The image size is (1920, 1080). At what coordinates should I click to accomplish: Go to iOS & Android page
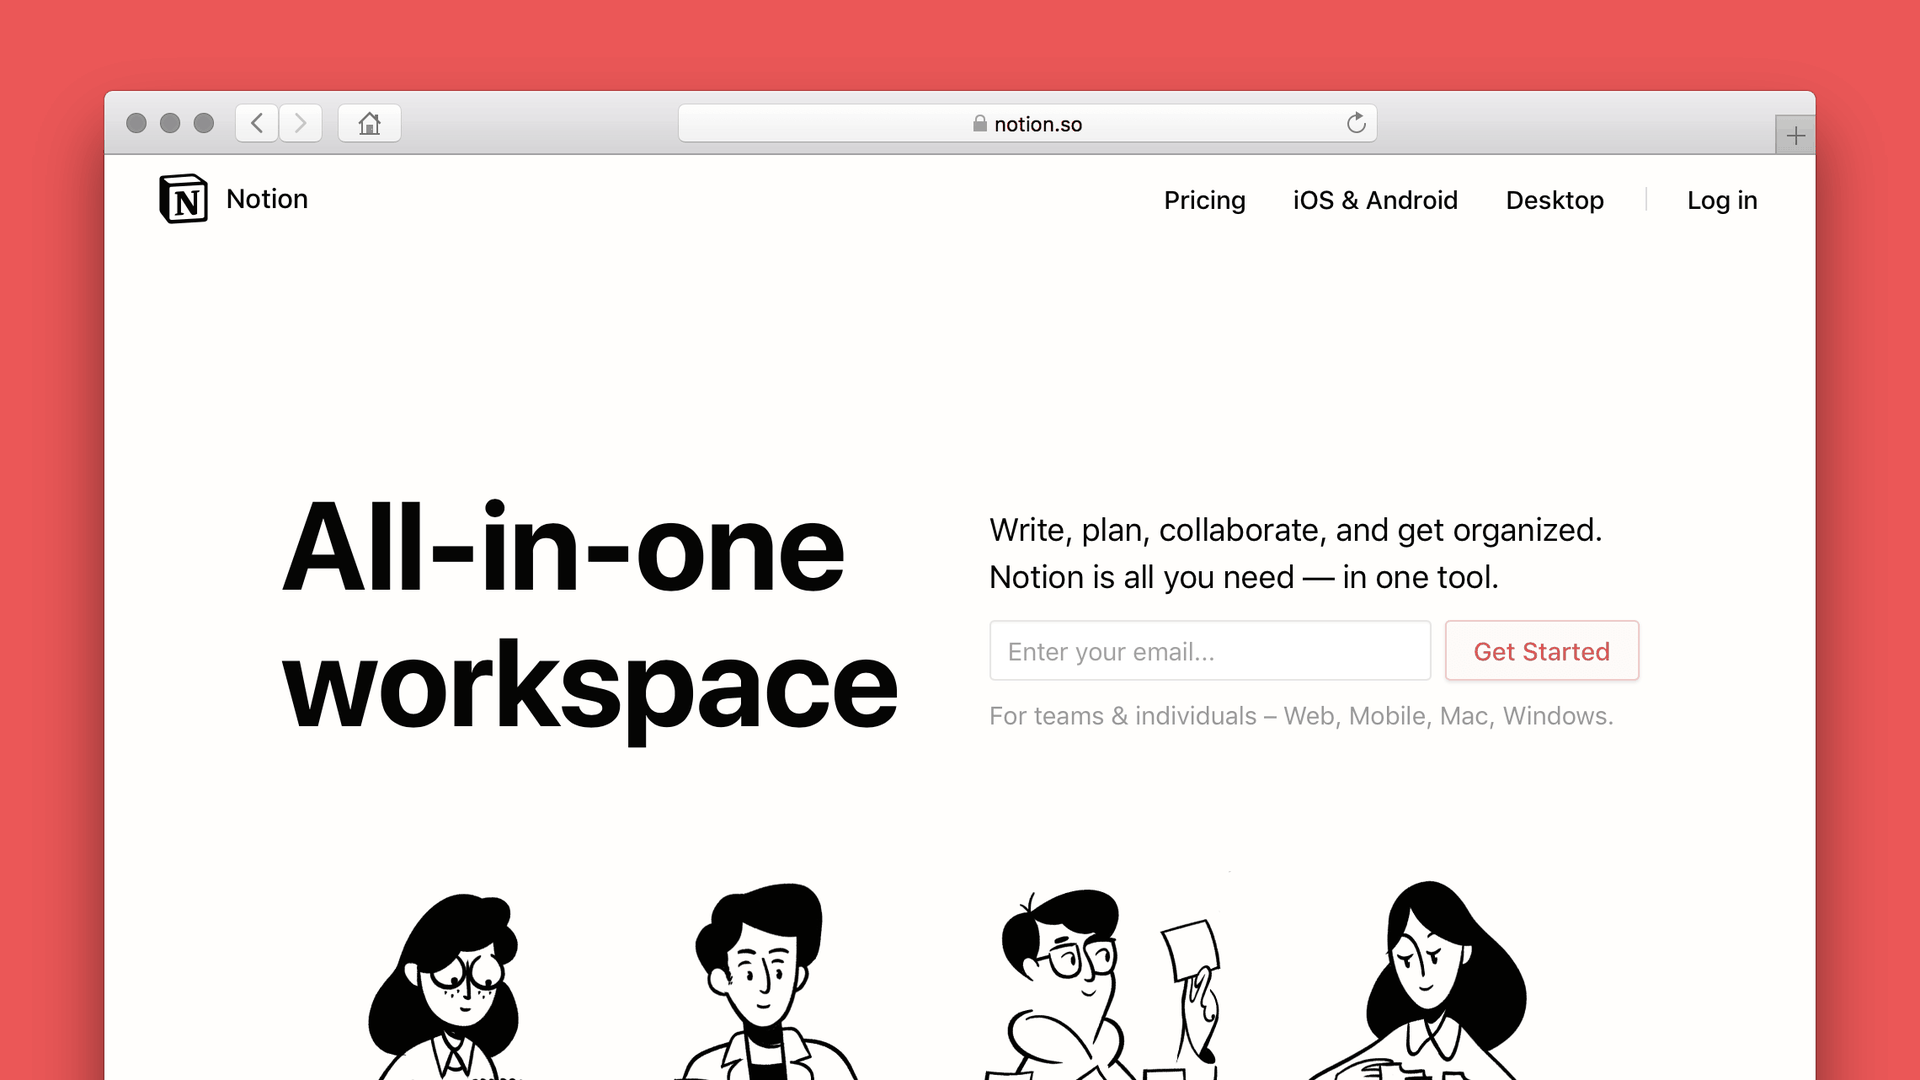1374,200
